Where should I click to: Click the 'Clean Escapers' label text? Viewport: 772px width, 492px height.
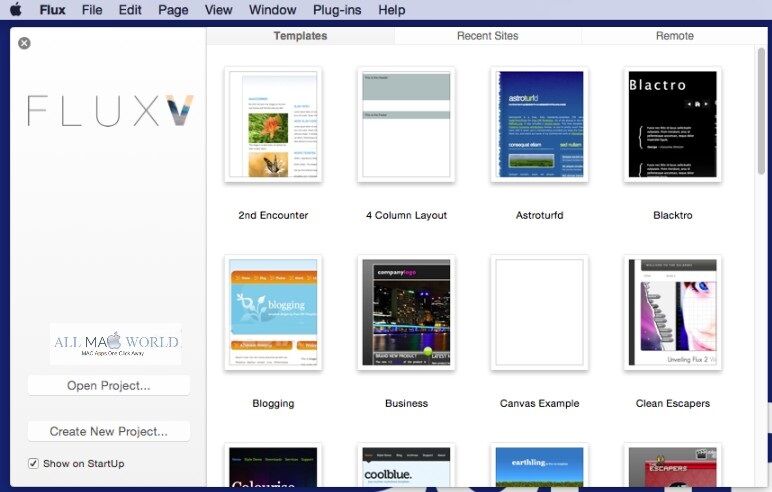[673, 403]
